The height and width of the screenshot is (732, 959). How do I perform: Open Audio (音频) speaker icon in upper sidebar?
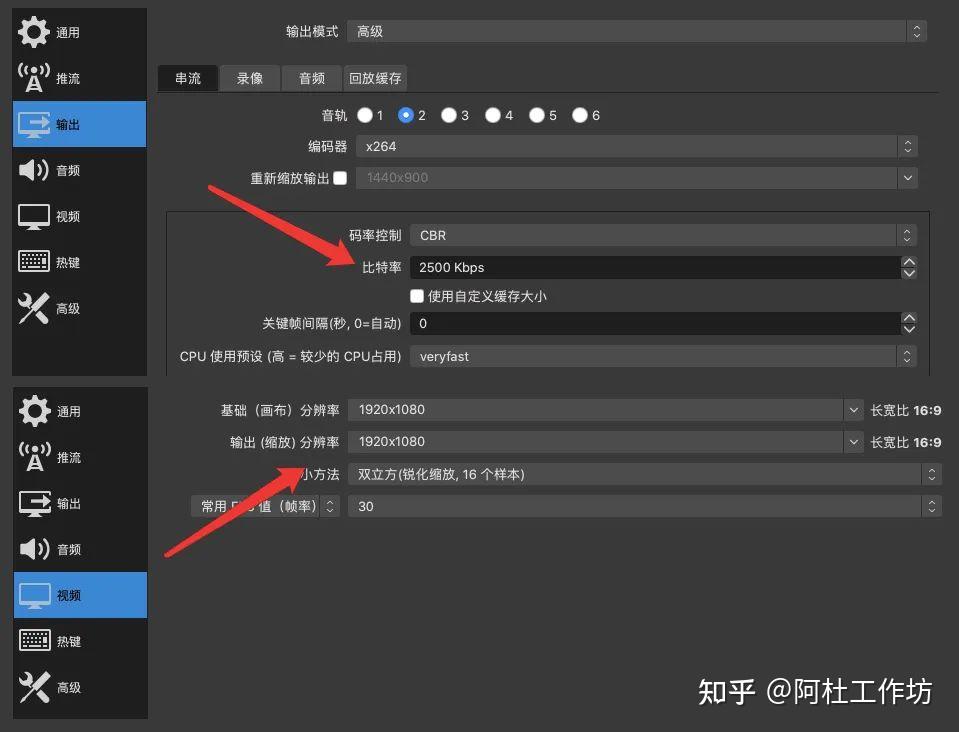[x=33, y=170]
